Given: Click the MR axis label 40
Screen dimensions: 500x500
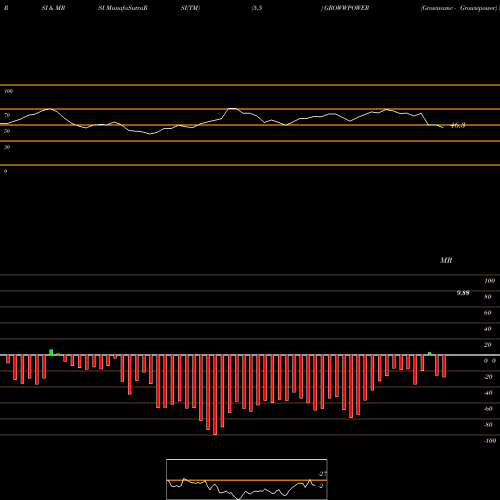Looking at the screenshot, I should click(488, 329).
